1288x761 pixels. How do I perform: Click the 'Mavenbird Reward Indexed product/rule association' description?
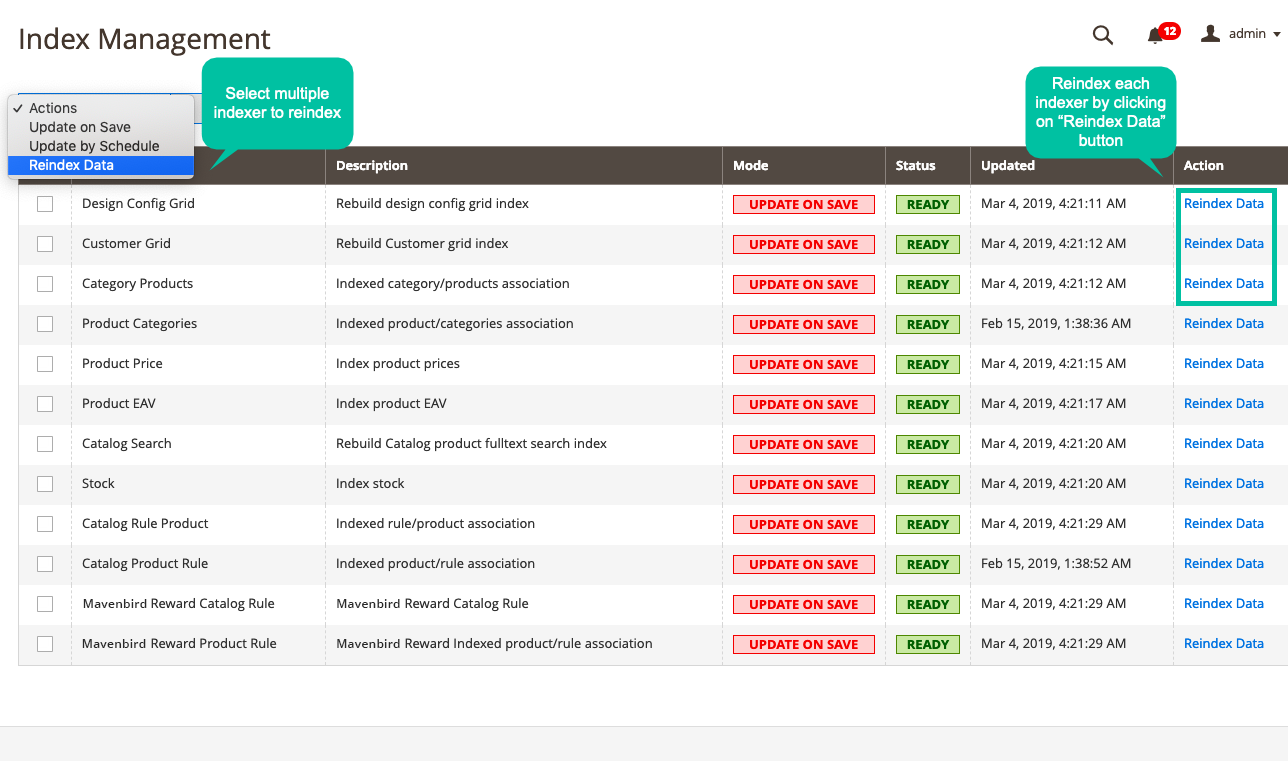[x=494, y=643]
